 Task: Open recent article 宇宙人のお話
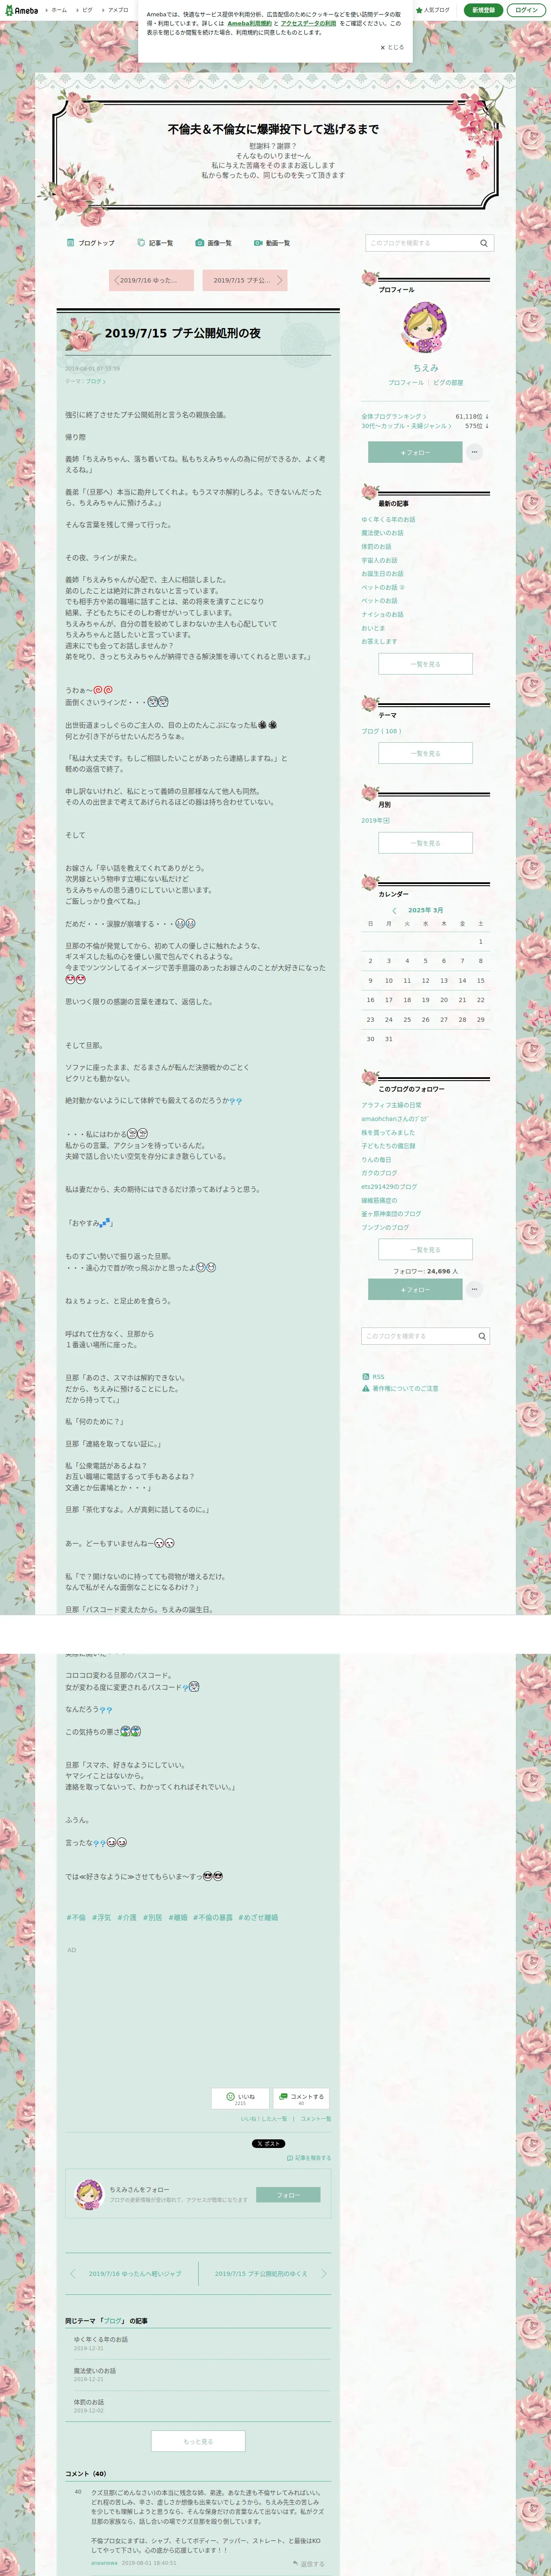[x=379, y=560]
